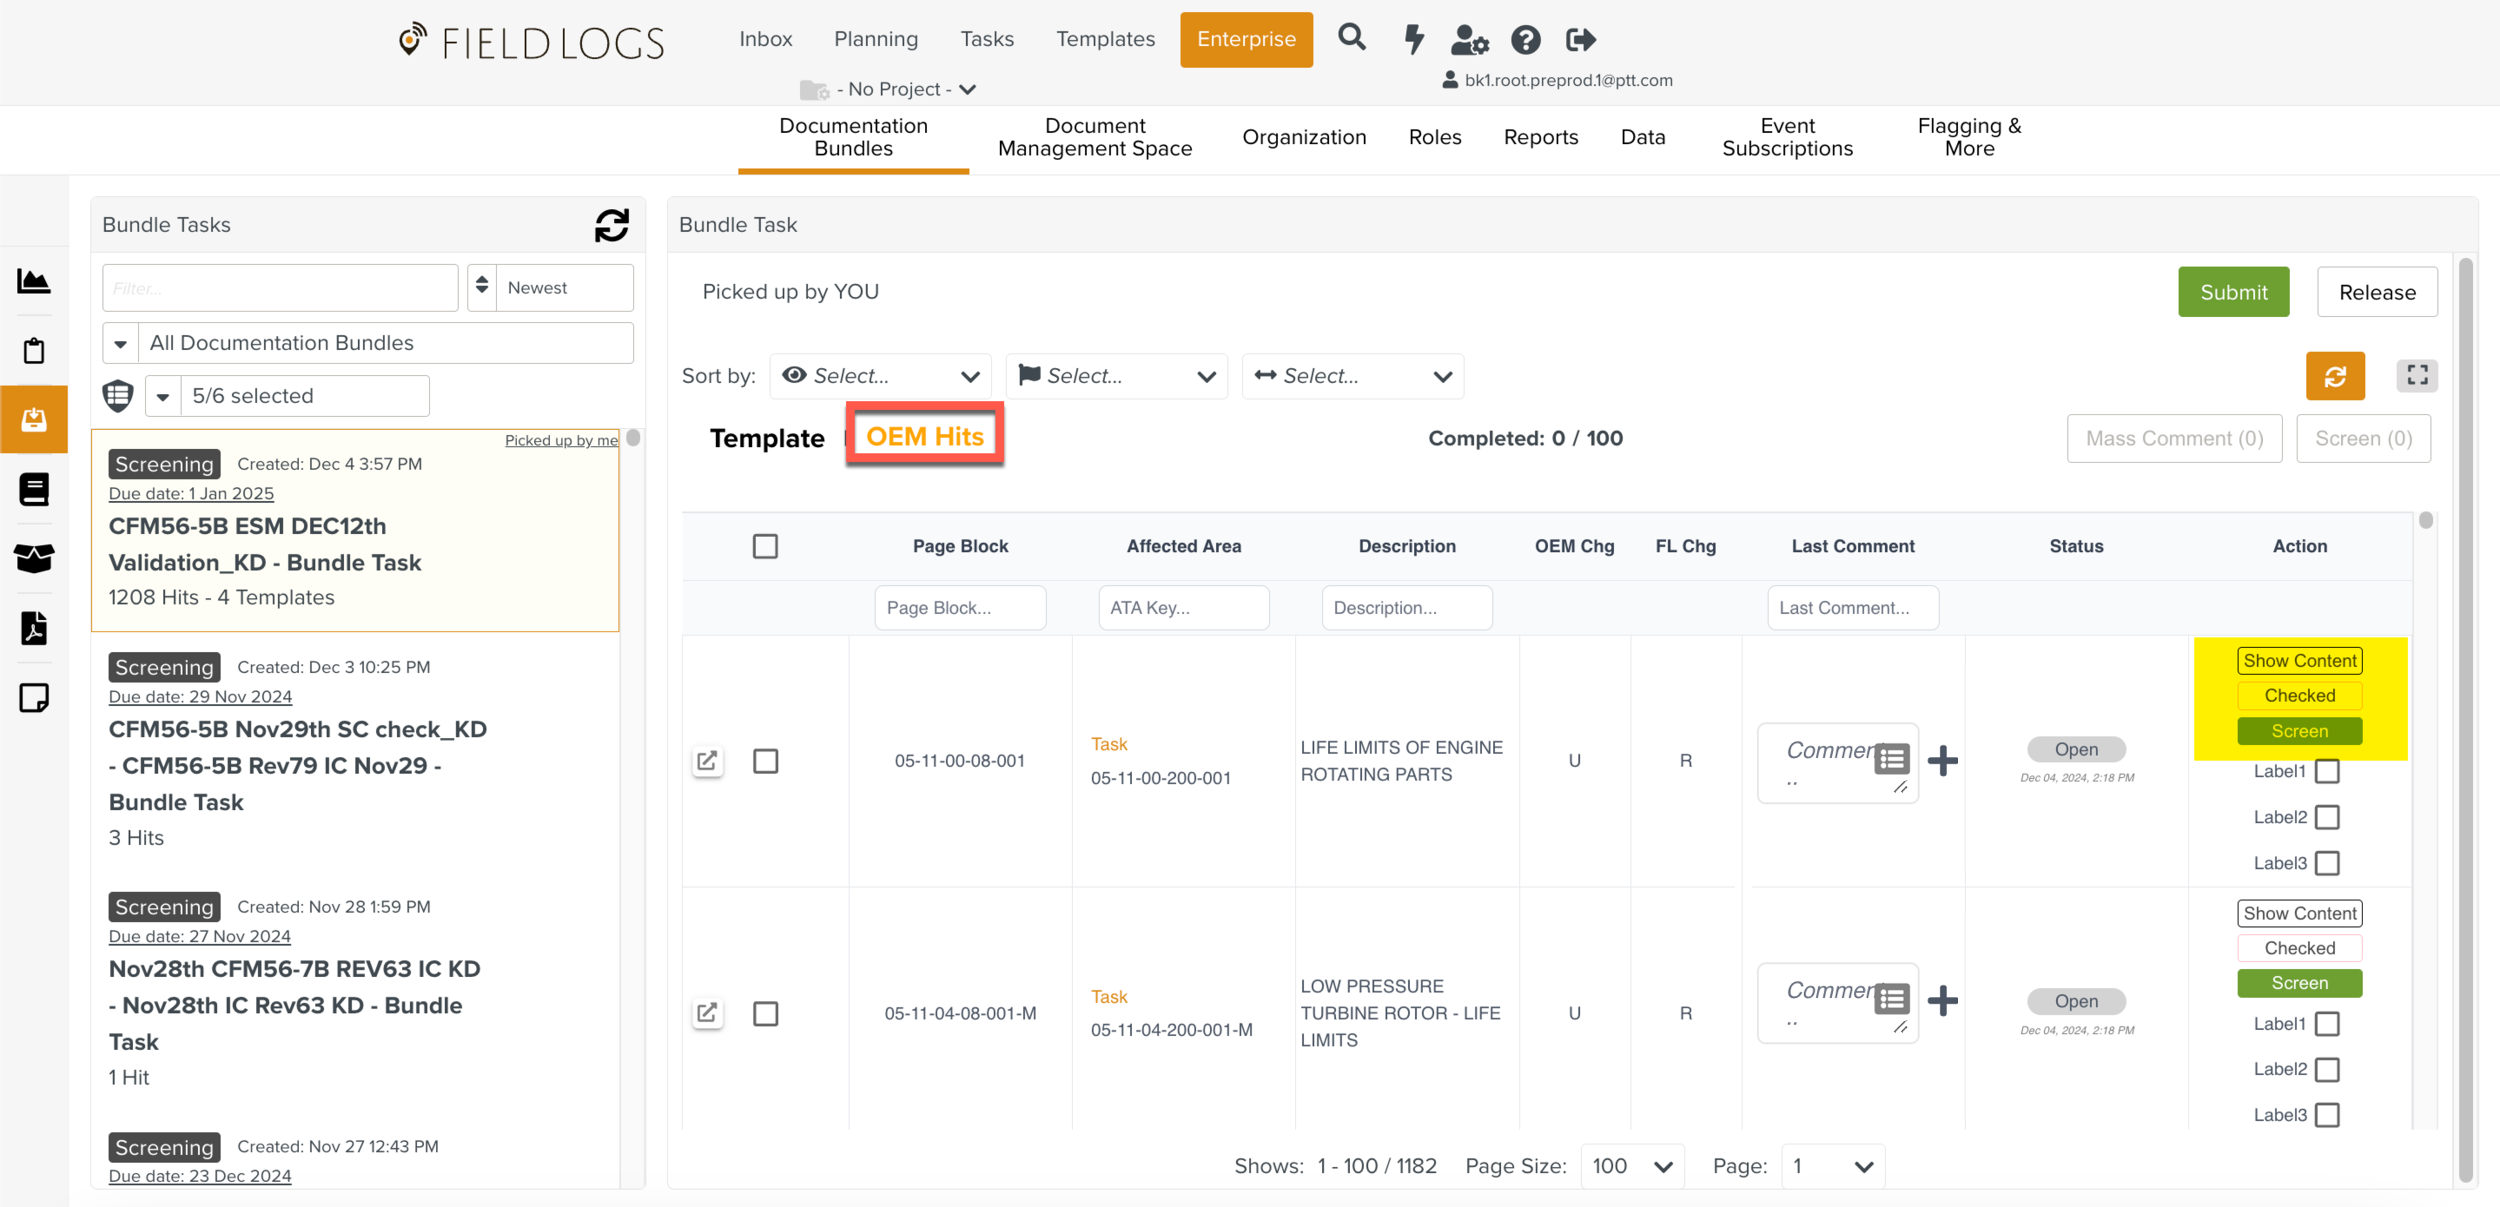Open the lightning bolt quick actions icon
Image resolution: width=2500 pixels, height=1207 pixels.
click(1414, 39)
